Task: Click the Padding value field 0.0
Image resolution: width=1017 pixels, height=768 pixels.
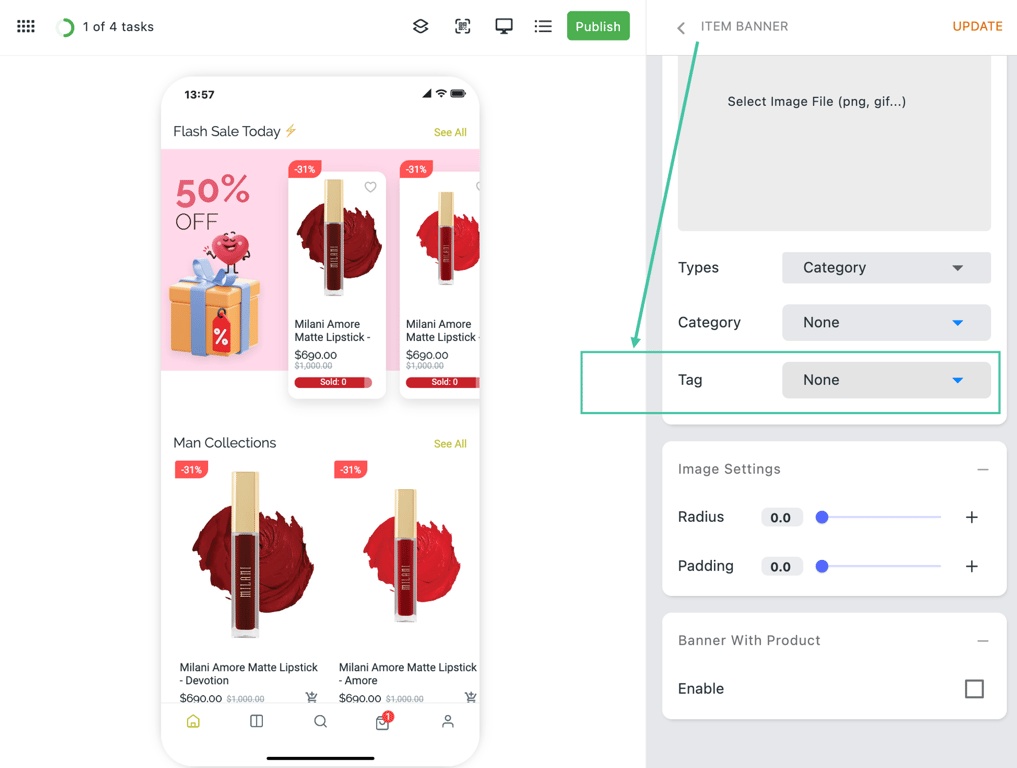Action: point(781,567)
